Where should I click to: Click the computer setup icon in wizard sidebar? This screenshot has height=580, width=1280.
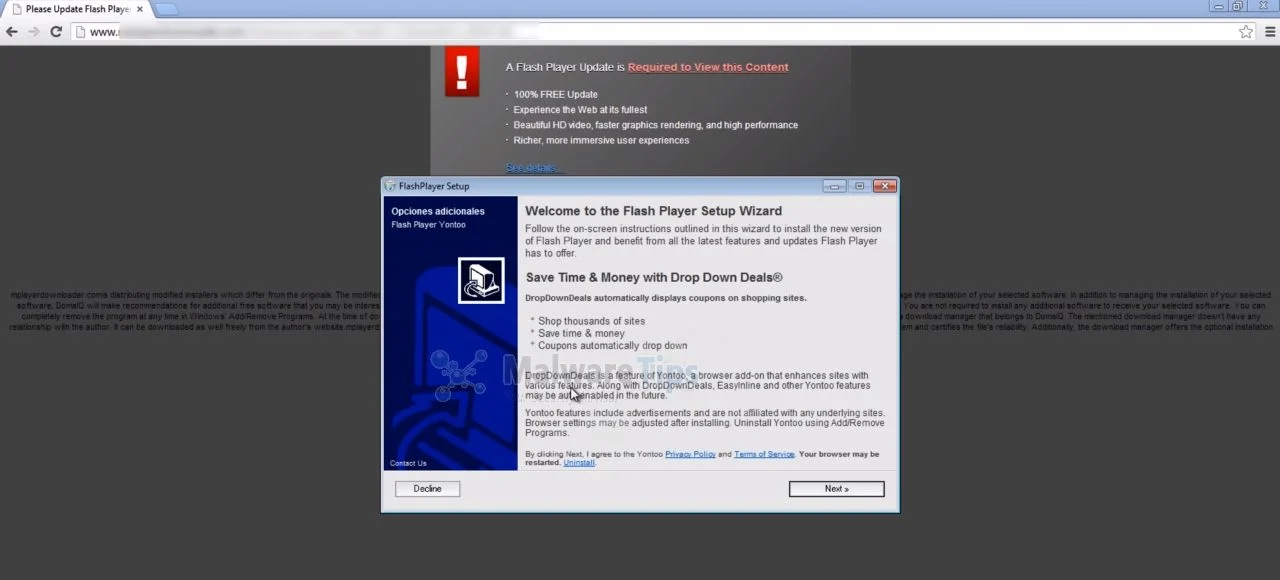[x=481, y=280]
